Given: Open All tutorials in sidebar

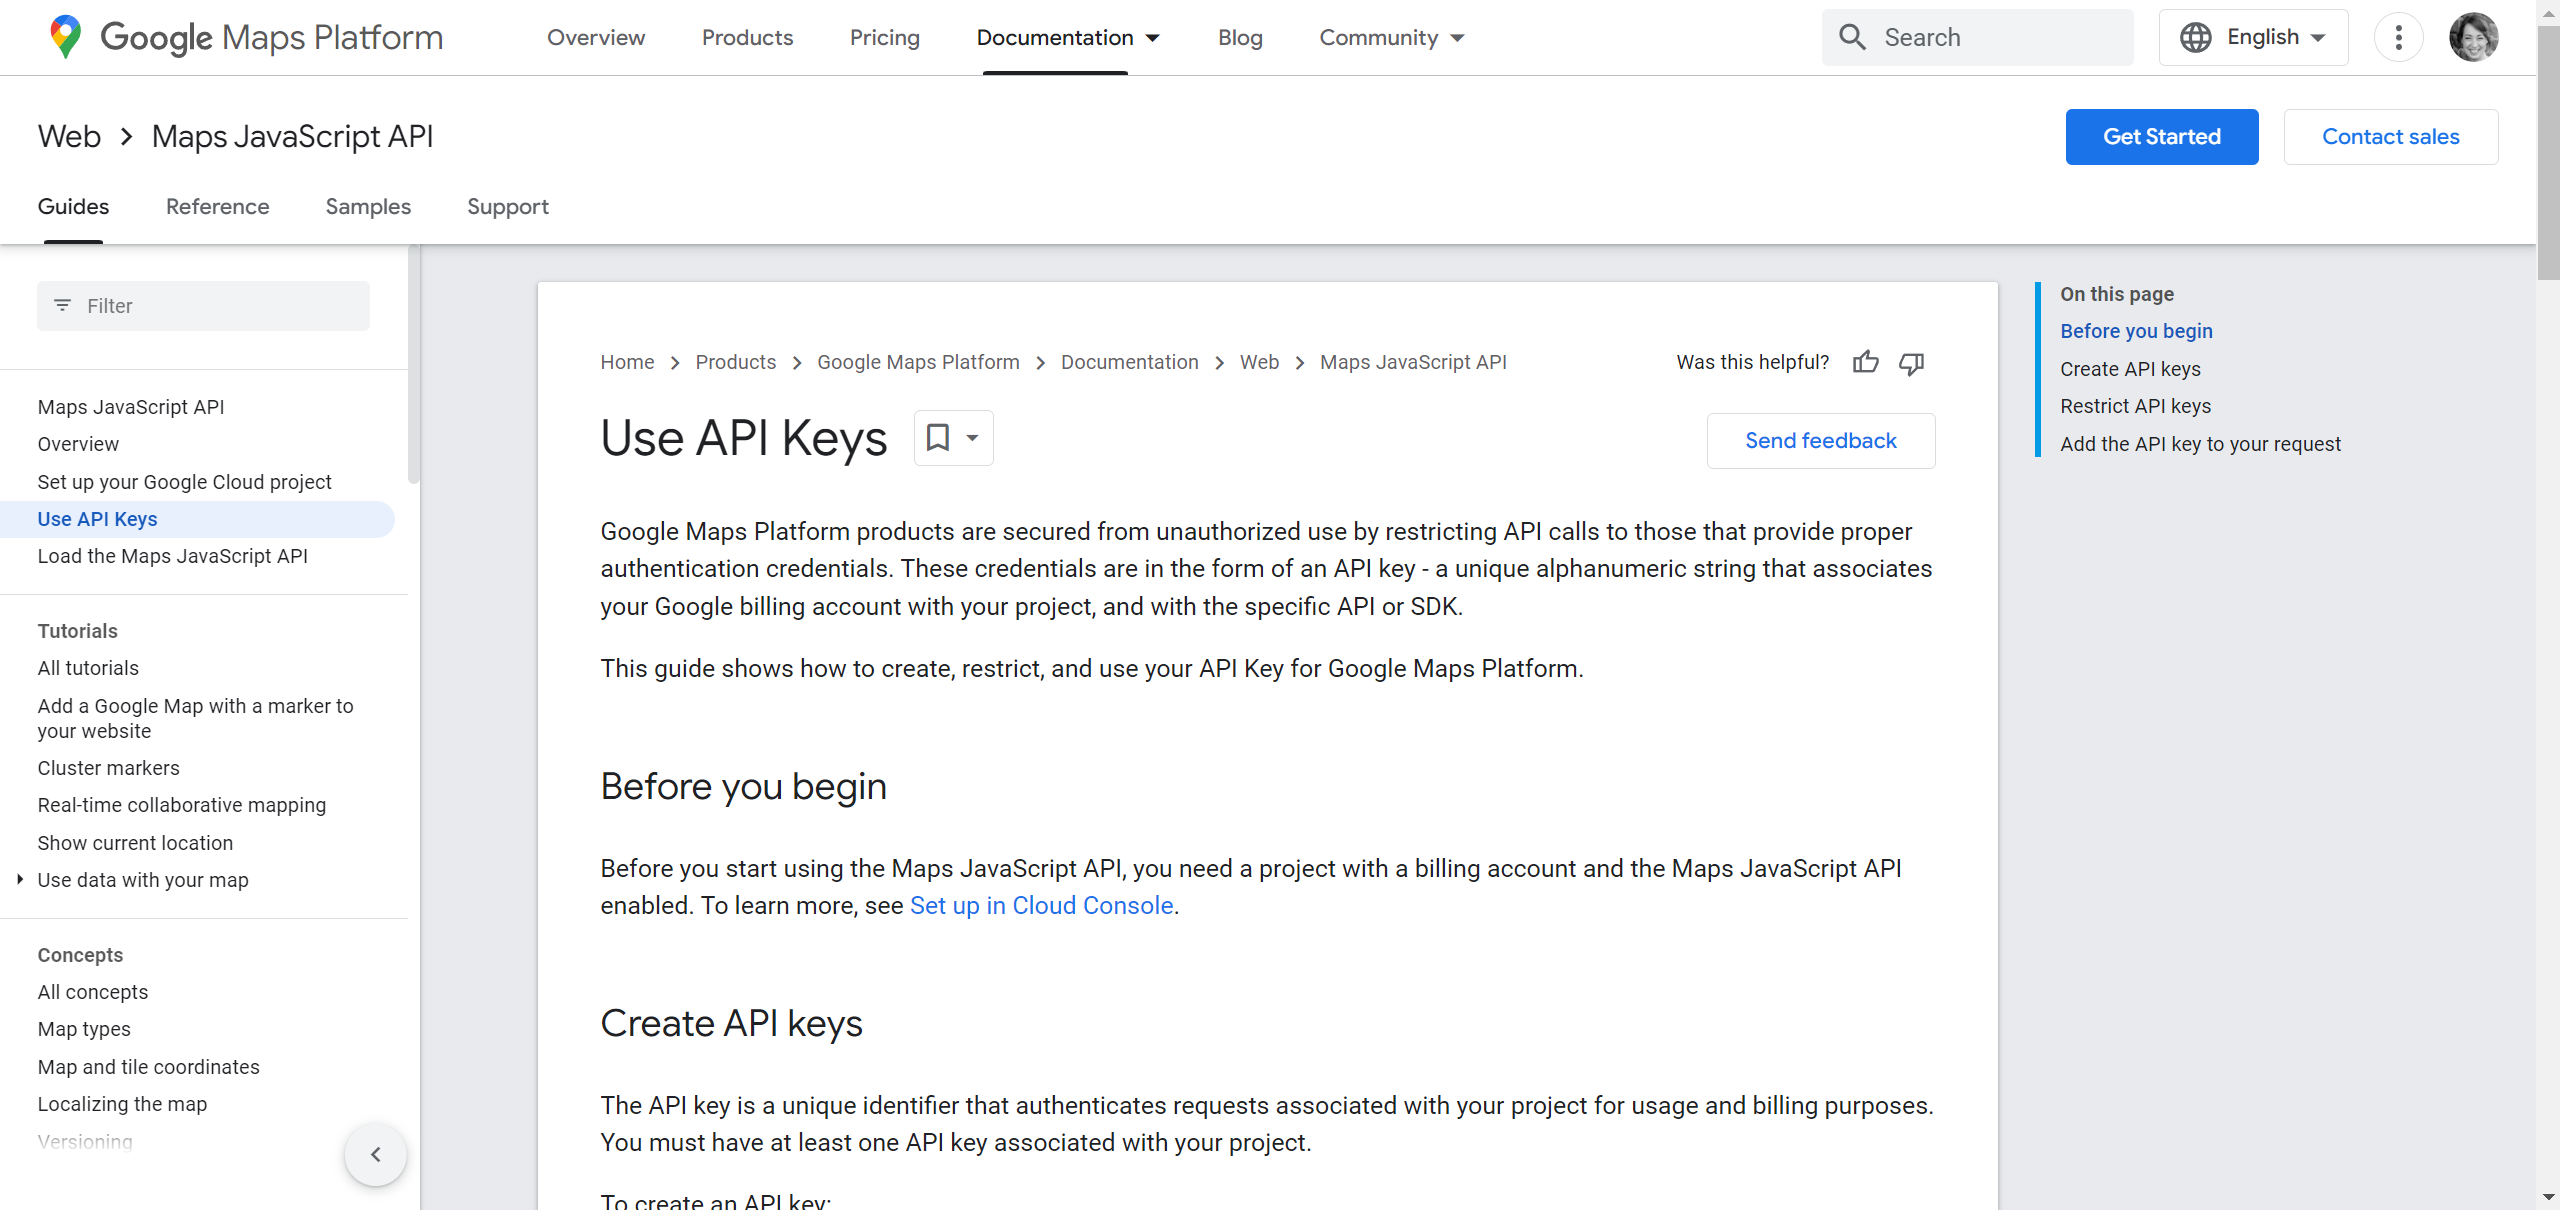Looking at the screenshot, I should click(88, 668).
